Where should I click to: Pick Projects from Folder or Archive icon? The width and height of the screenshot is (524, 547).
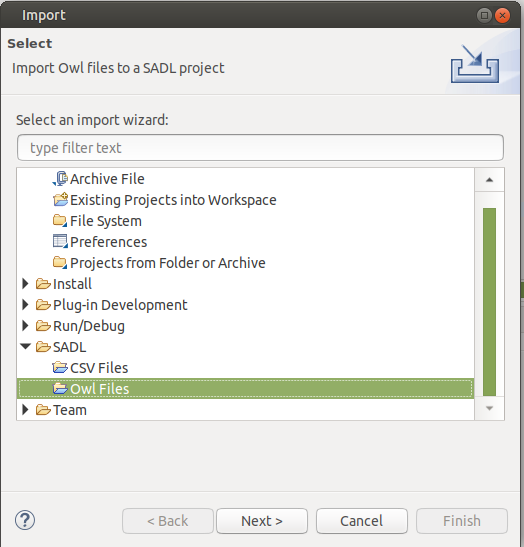coord(60,262)
